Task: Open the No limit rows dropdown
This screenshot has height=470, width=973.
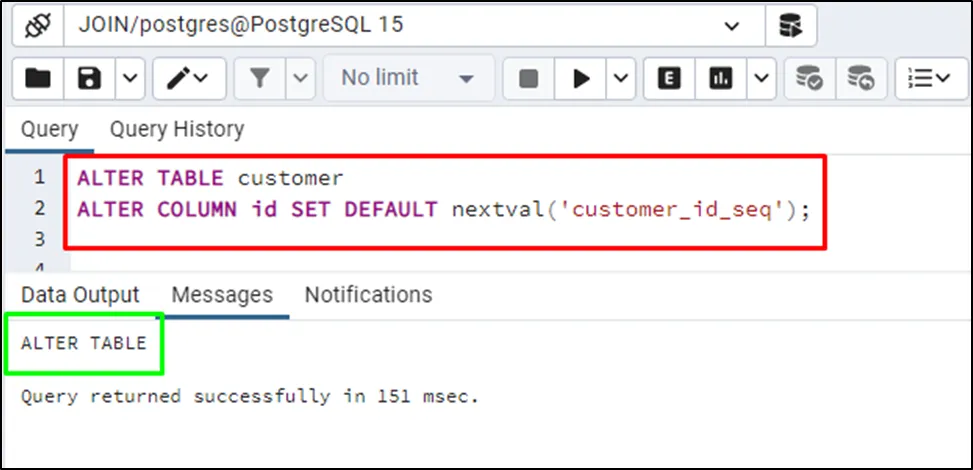Action: [407, 78]
